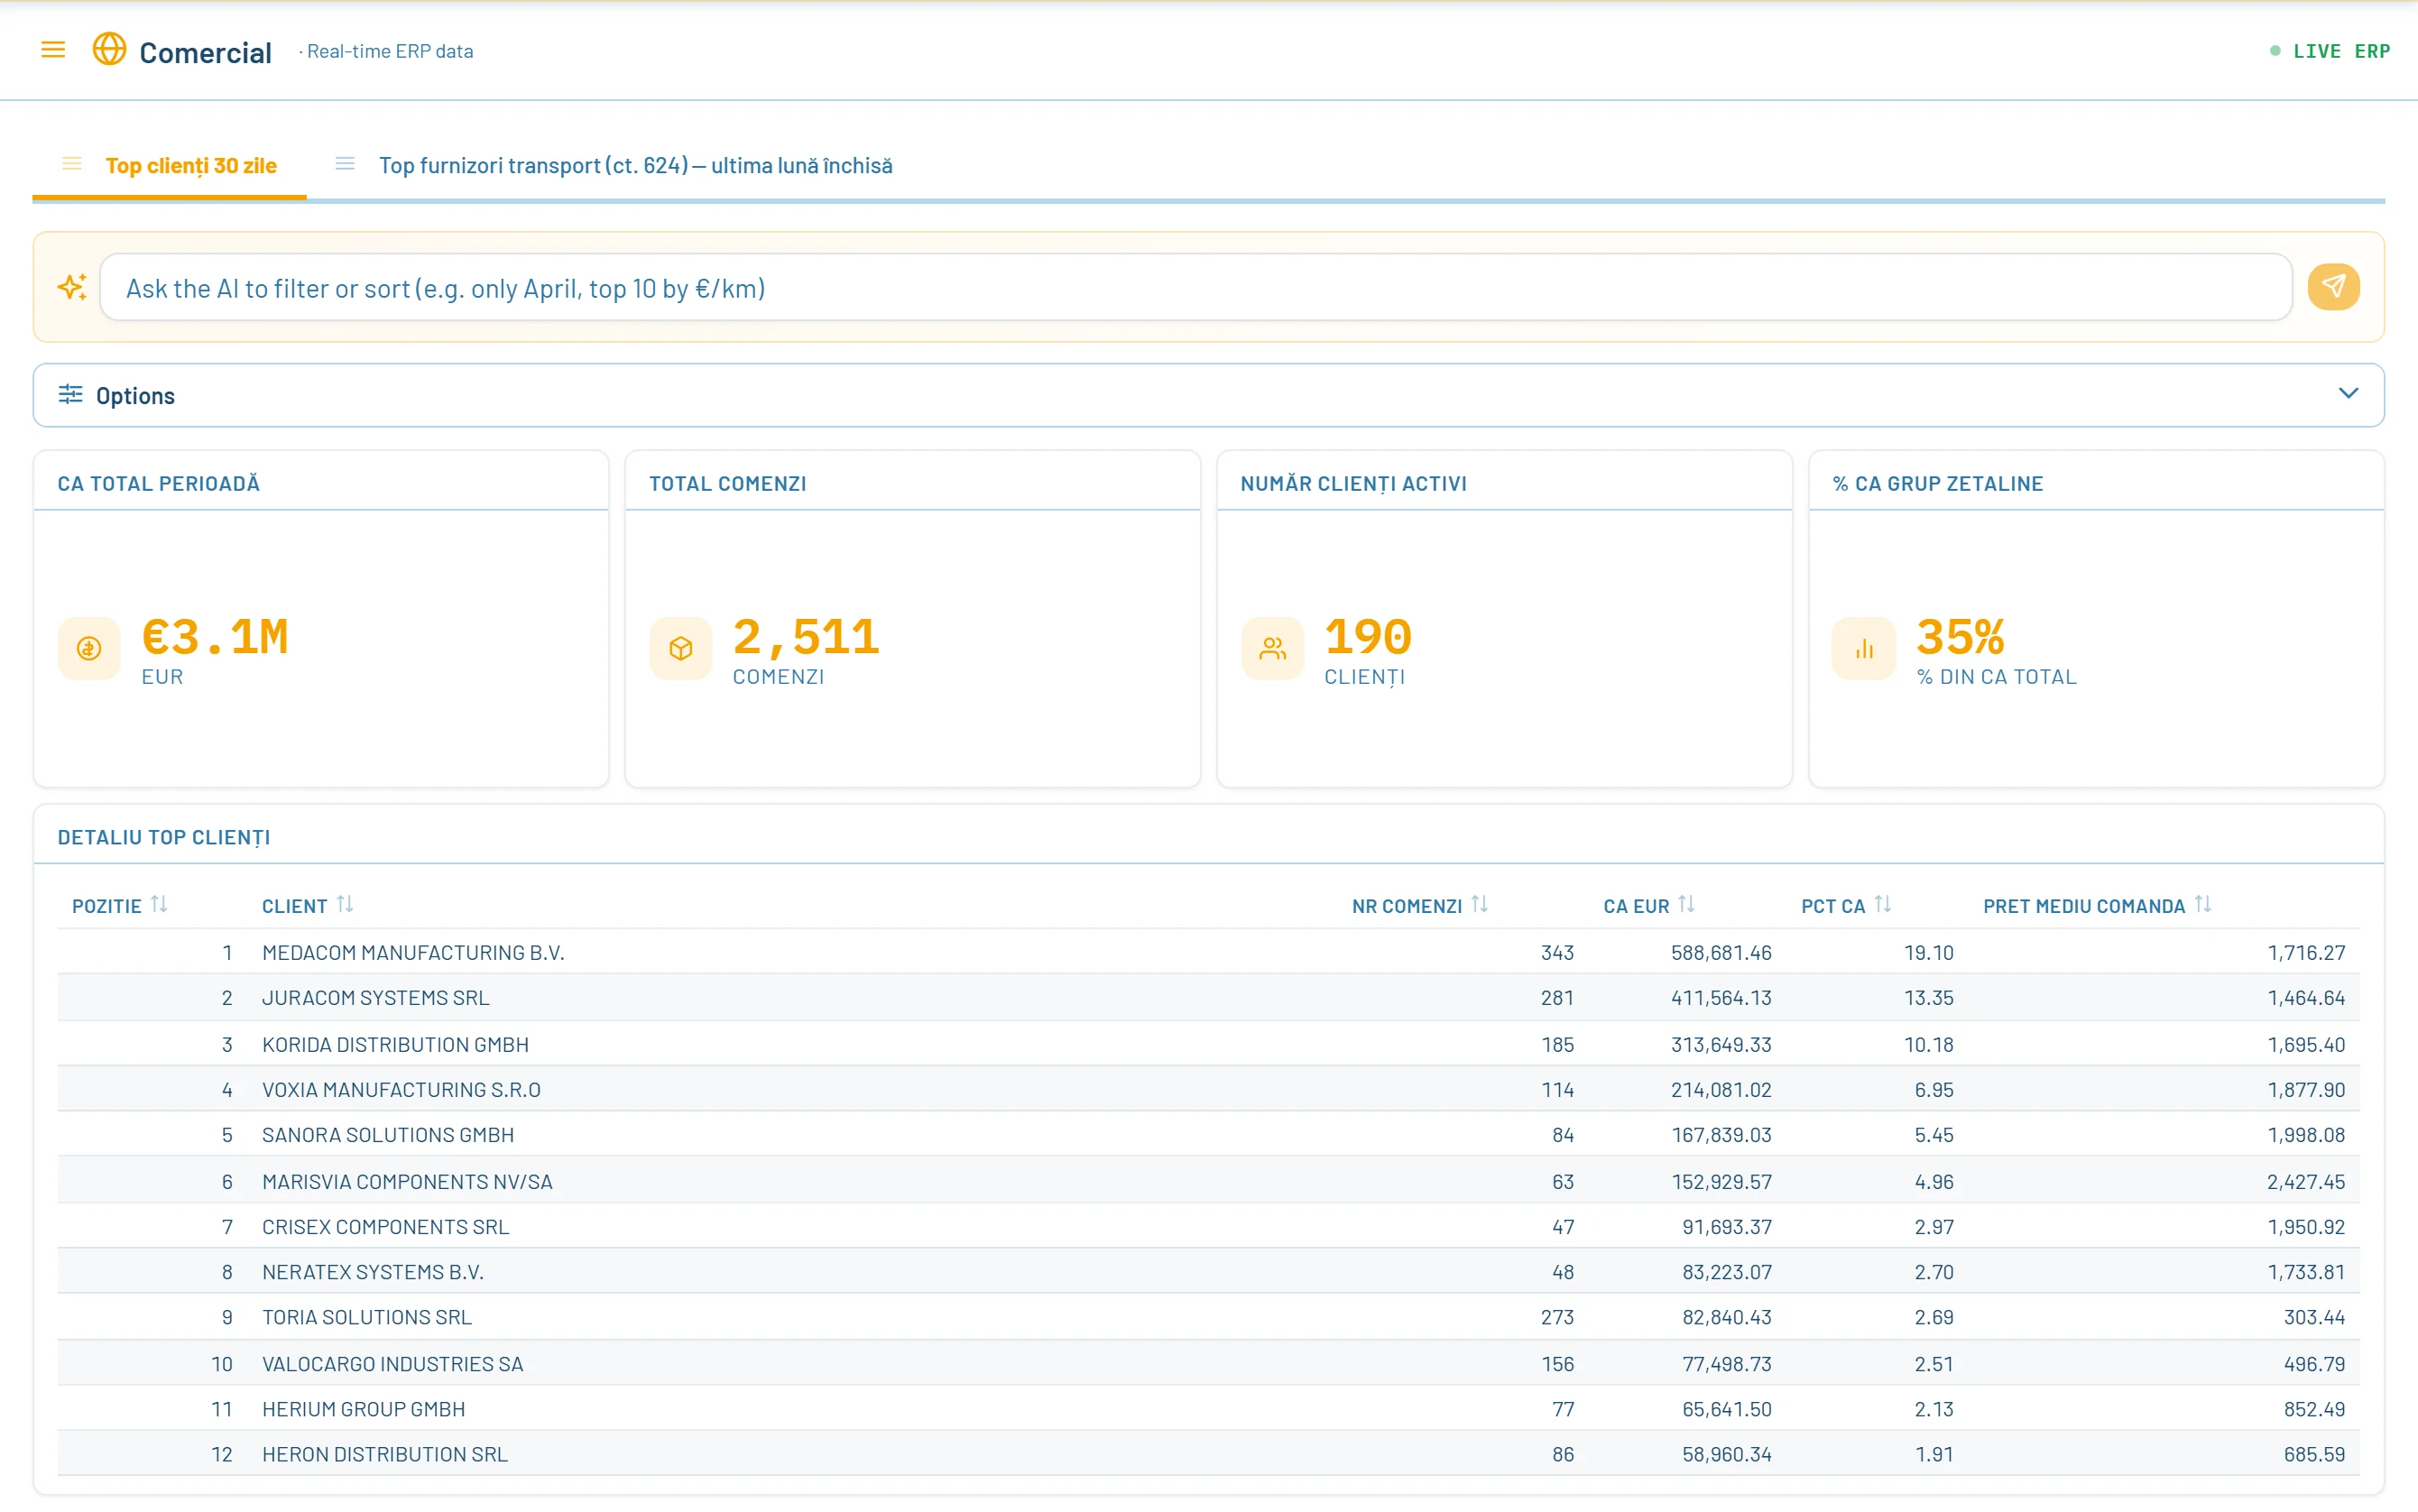Sort table by NR COMENZI column header

1407,906
